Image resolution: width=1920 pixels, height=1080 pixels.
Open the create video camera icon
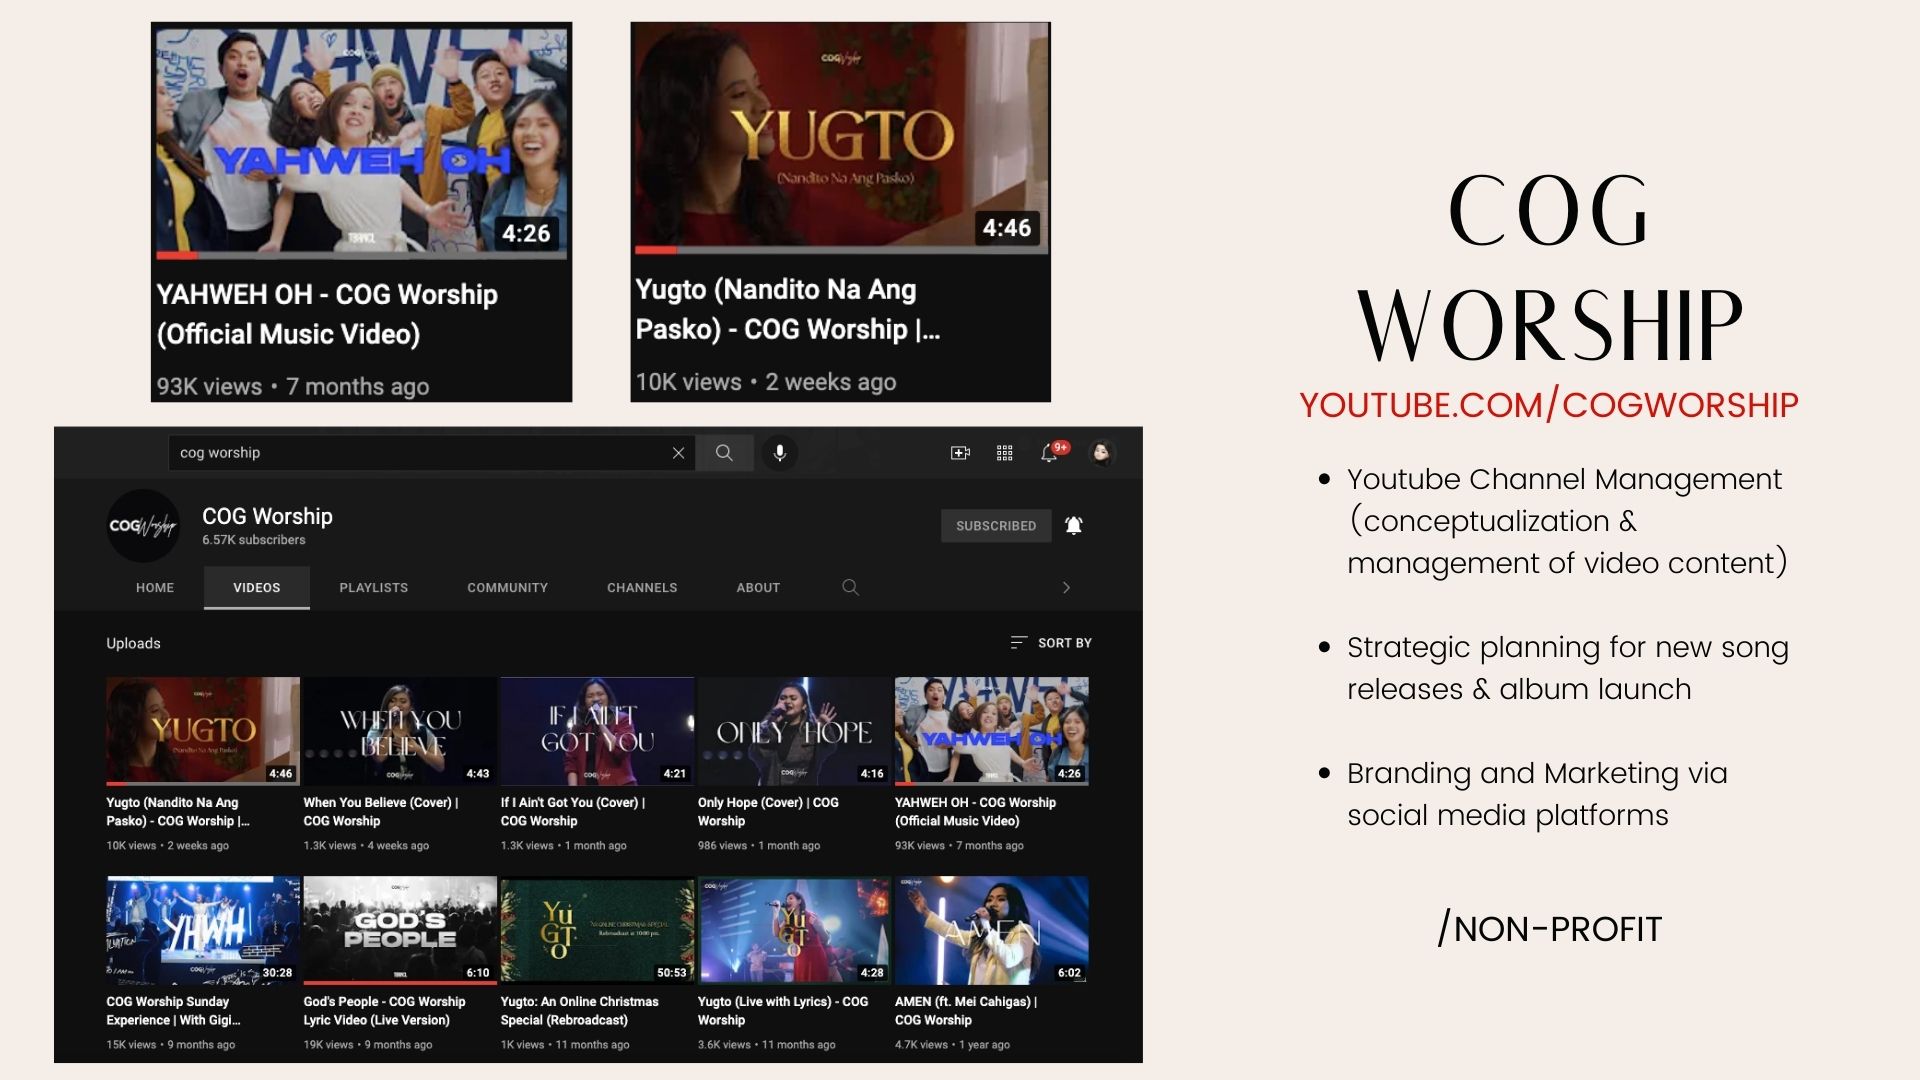[960, 453]
